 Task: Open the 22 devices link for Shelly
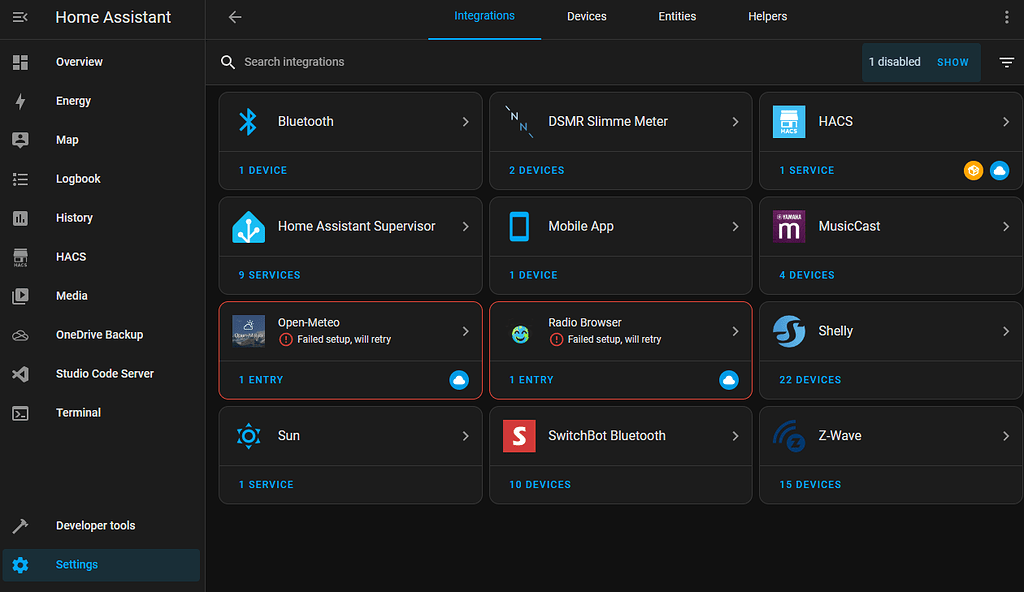click(810, 380)
